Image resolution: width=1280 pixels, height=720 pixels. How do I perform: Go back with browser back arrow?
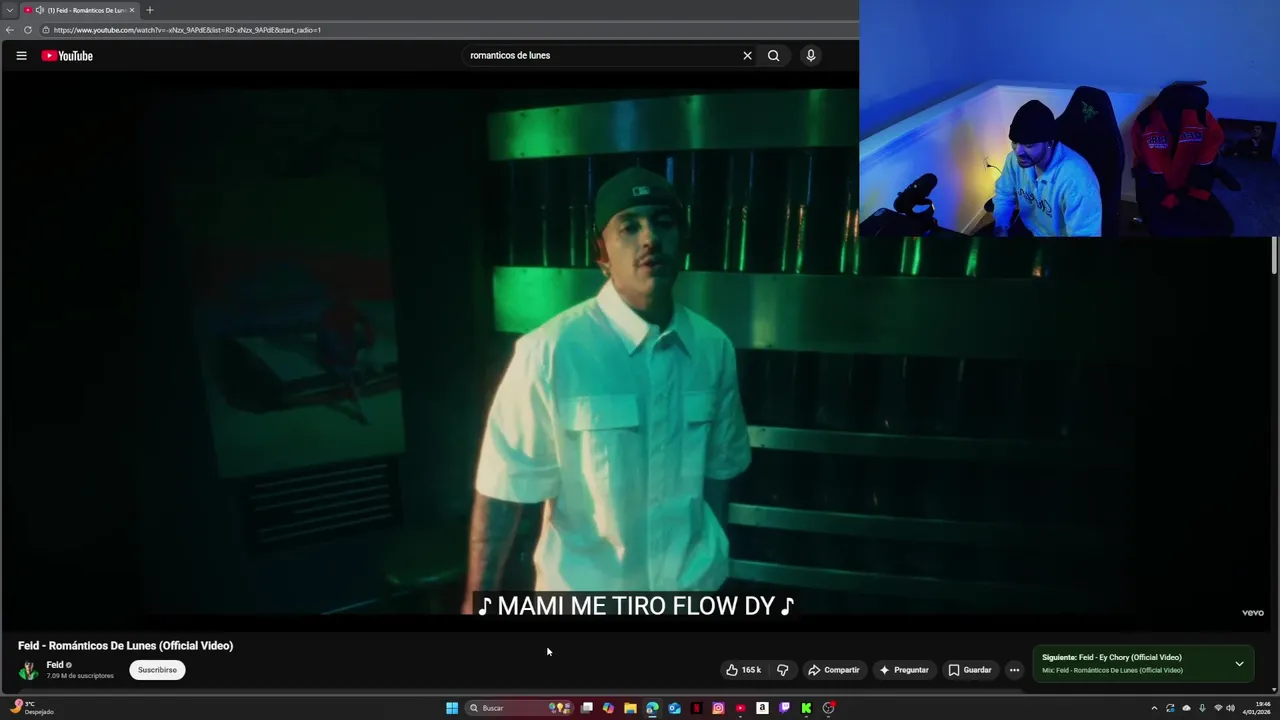point(10,30)
